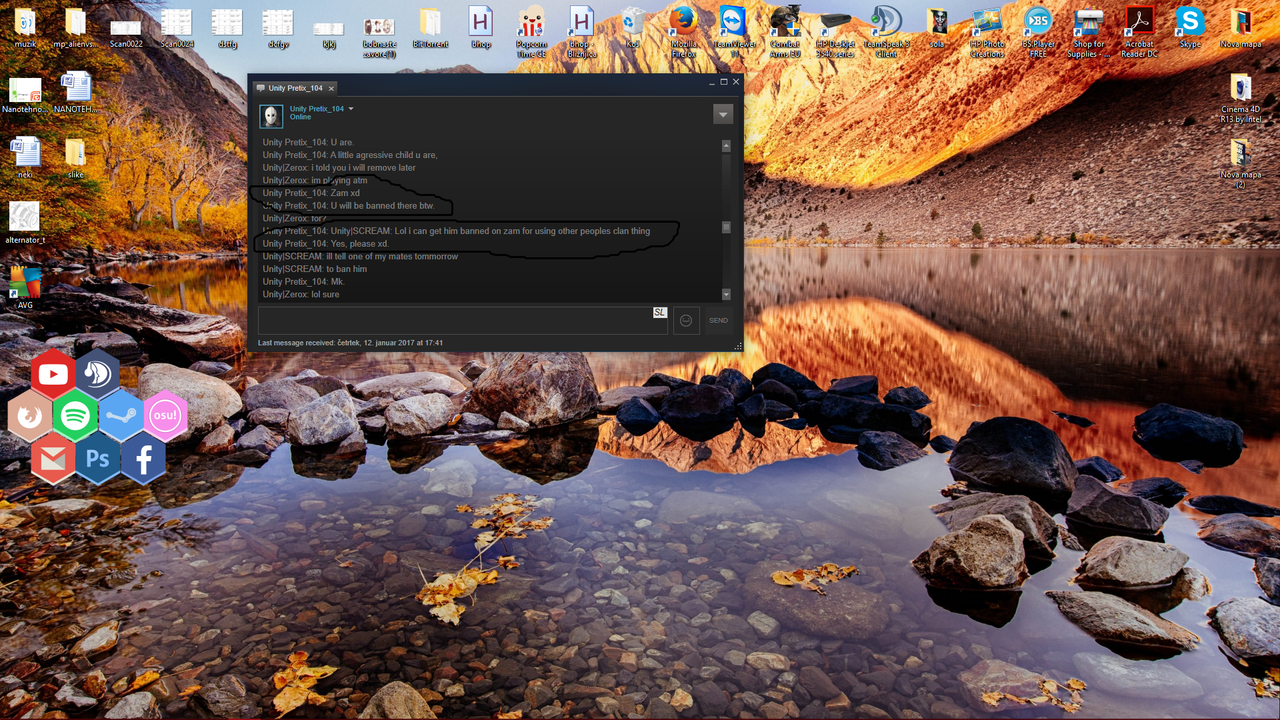Open Gmail from the hexagon launcher
The image size is (1280, 720).
pyautogui.click(x=53, y=458)
